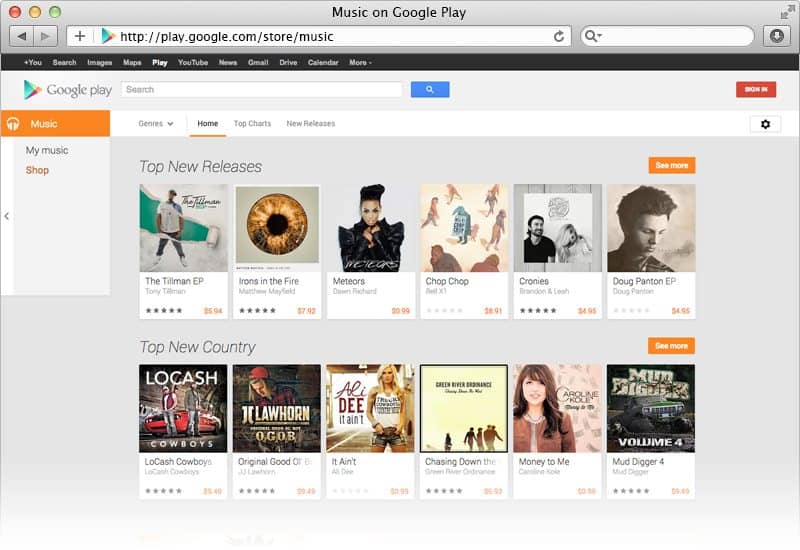Click the browser address bar URL

[227, 37]
